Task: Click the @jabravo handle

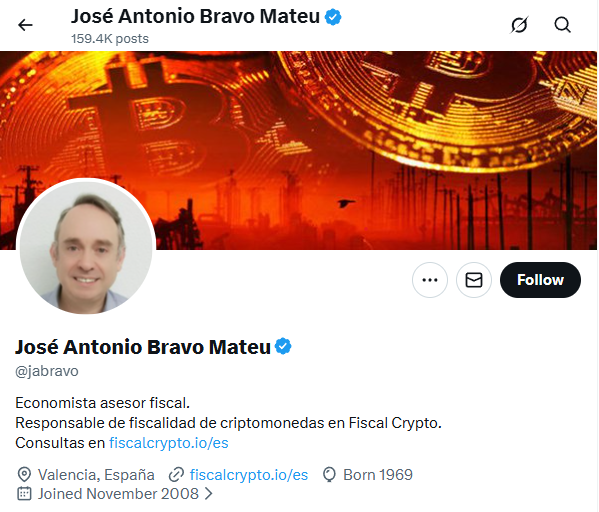Action: click(47, 371)
